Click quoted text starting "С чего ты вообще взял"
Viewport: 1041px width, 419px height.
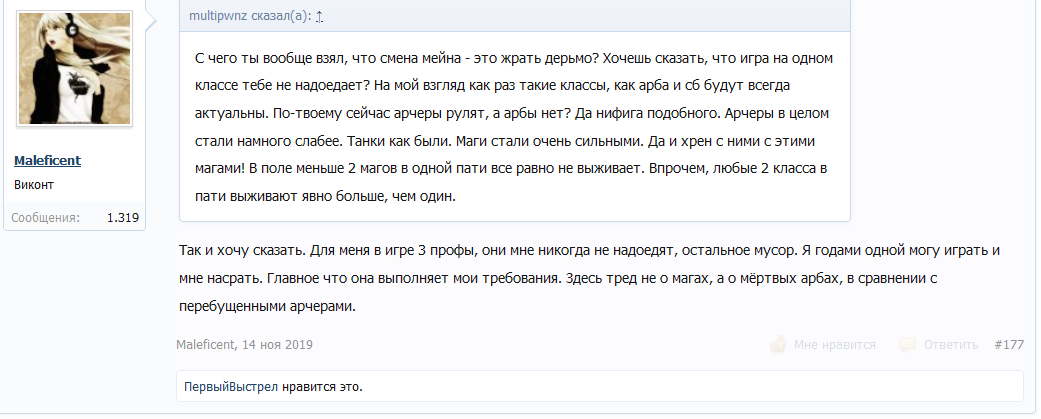pos(514,127)
